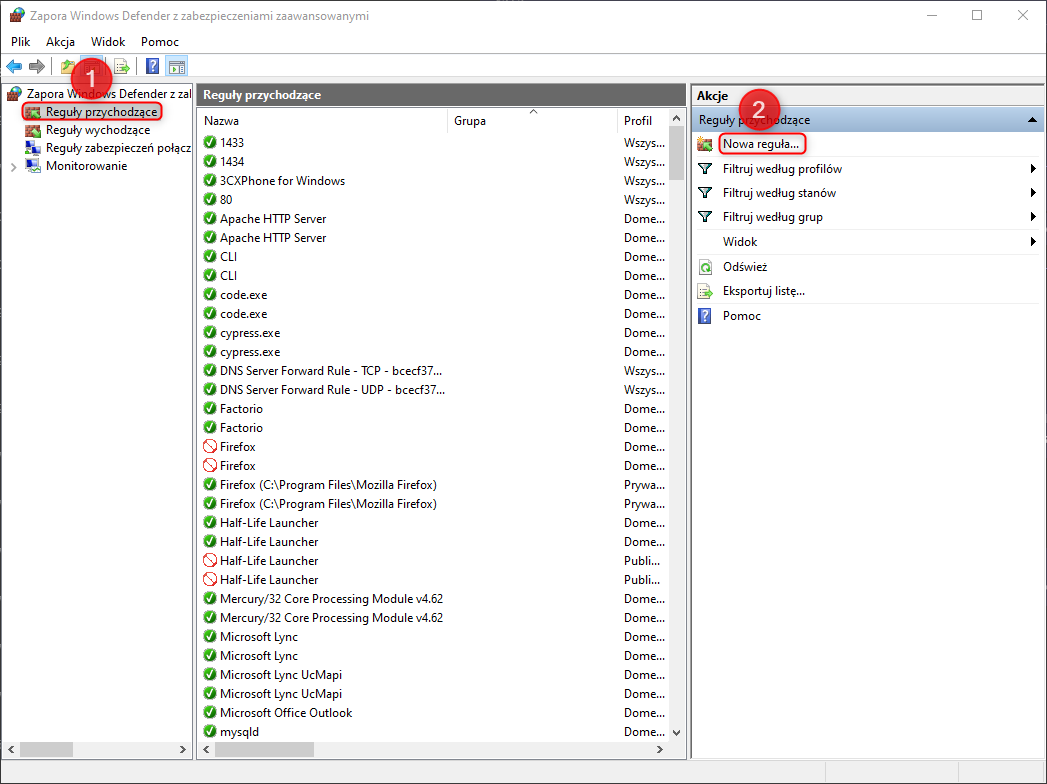Sort rules by the Profil column header
This screenshot has width=1047, height=784.
(x=643, y=121)
